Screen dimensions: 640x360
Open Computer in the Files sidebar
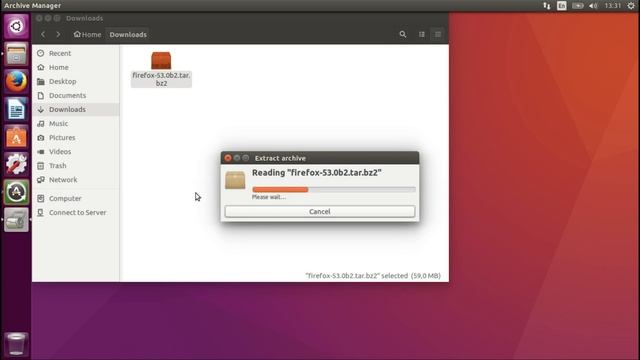[76, 198]
